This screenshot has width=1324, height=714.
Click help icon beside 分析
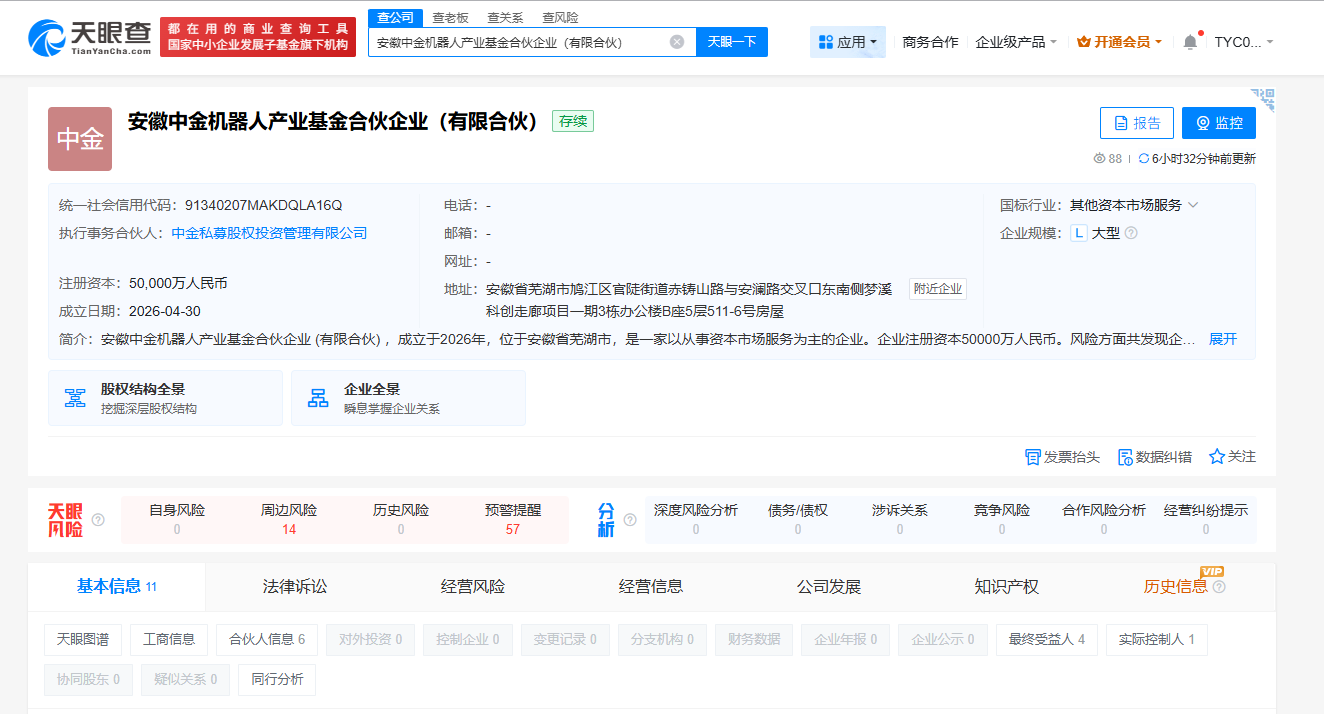pyautogui.click(x=630, y=520)
